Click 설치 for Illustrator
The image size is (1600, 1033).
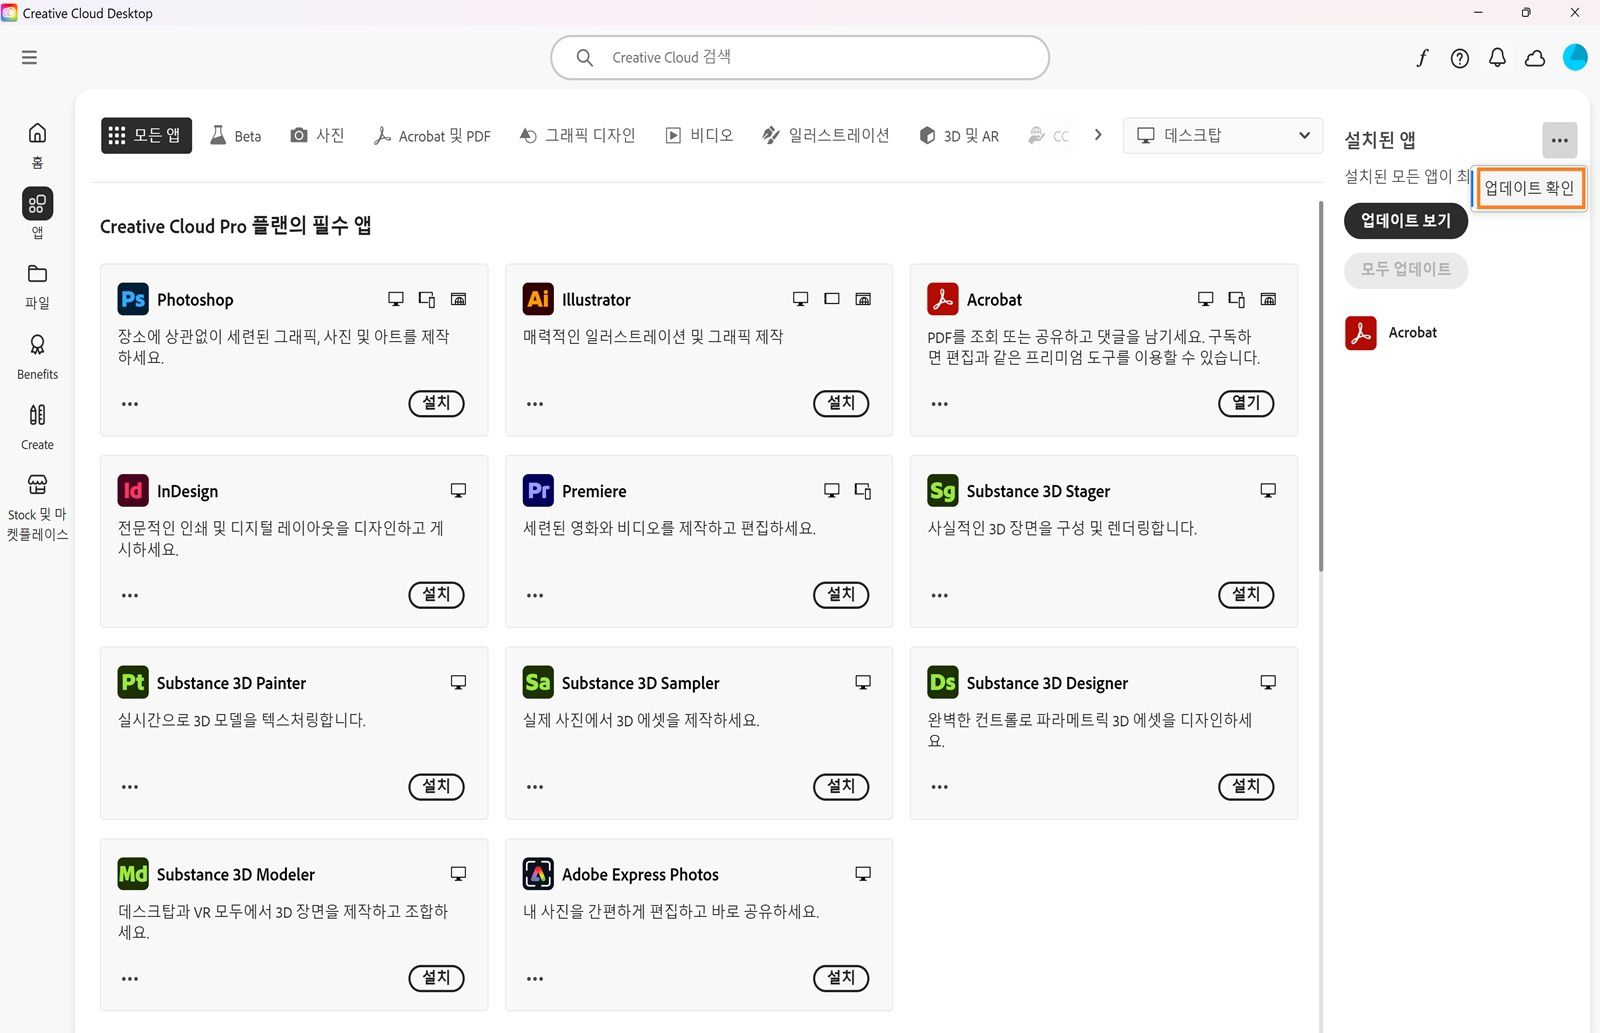840,403
